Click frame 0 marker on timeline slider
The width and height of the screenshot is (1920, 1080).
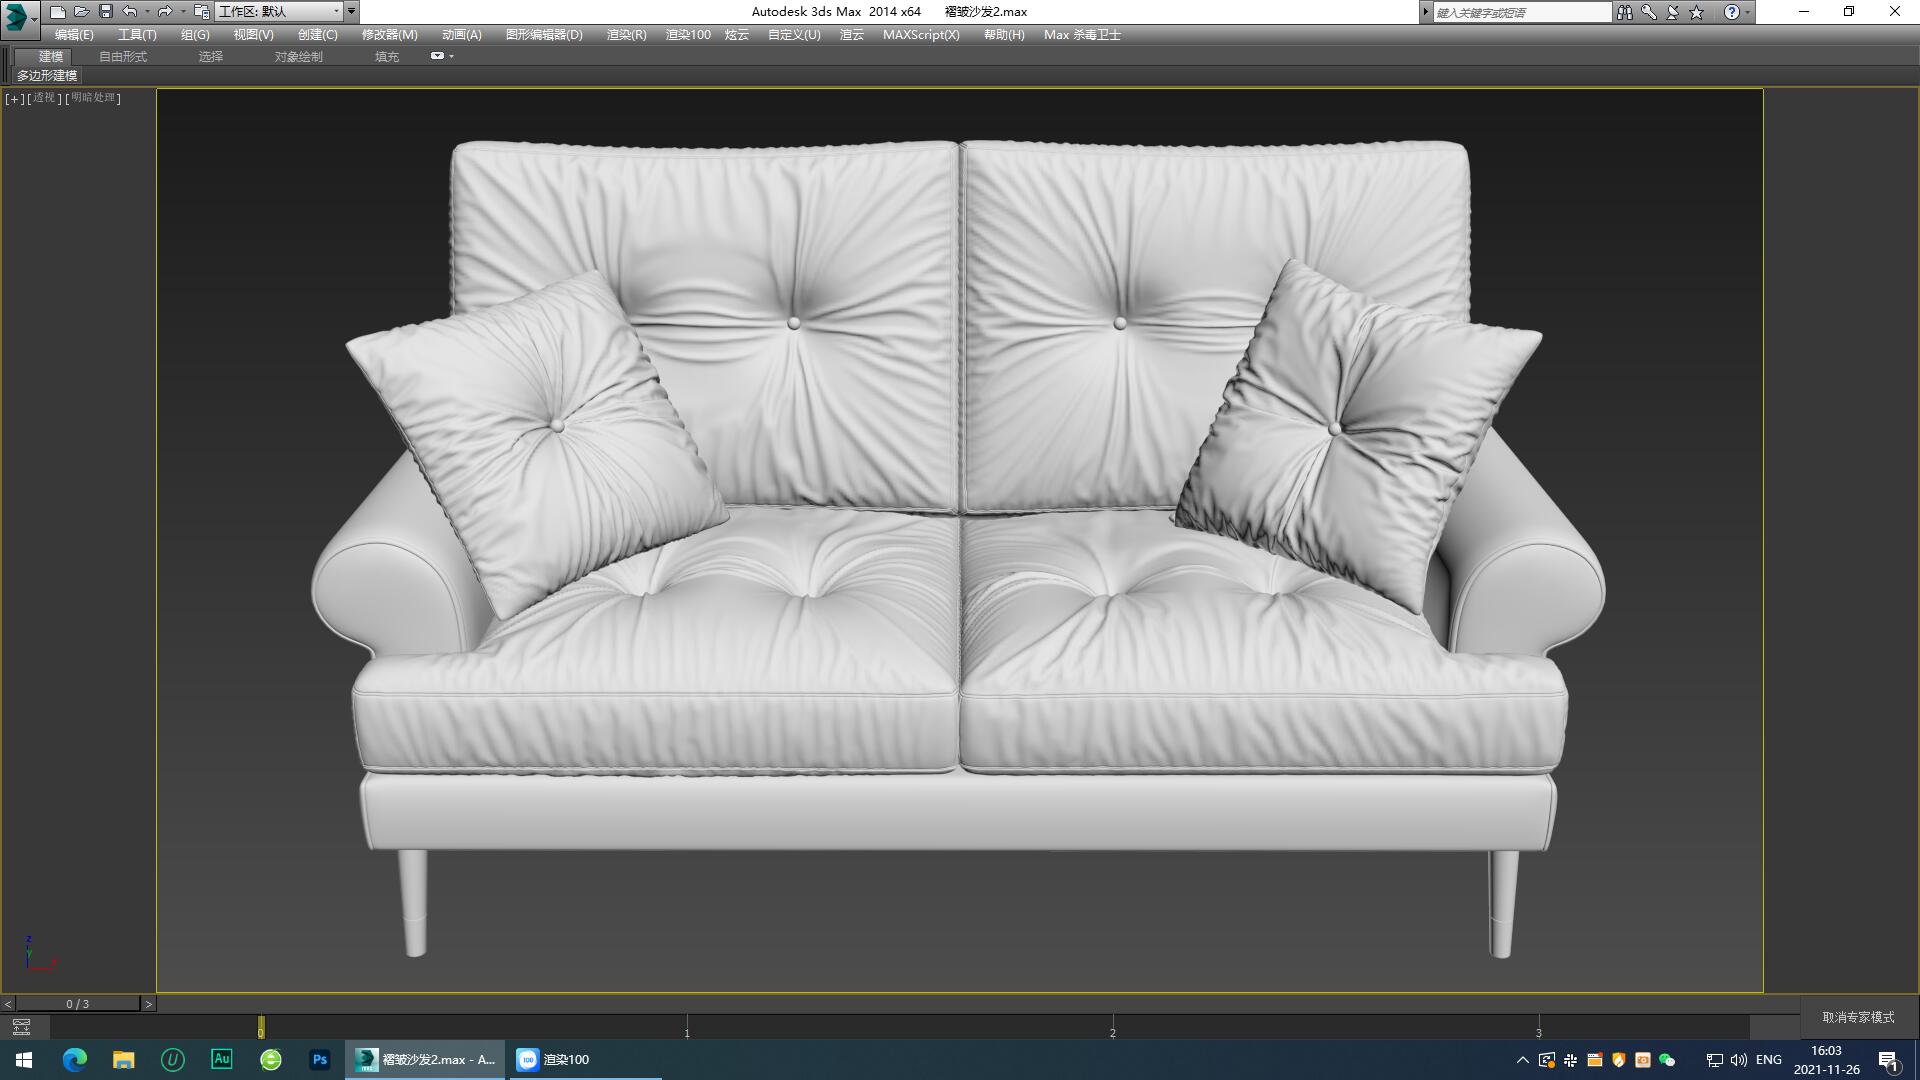pyautogui.click(x=262, y=1028)
